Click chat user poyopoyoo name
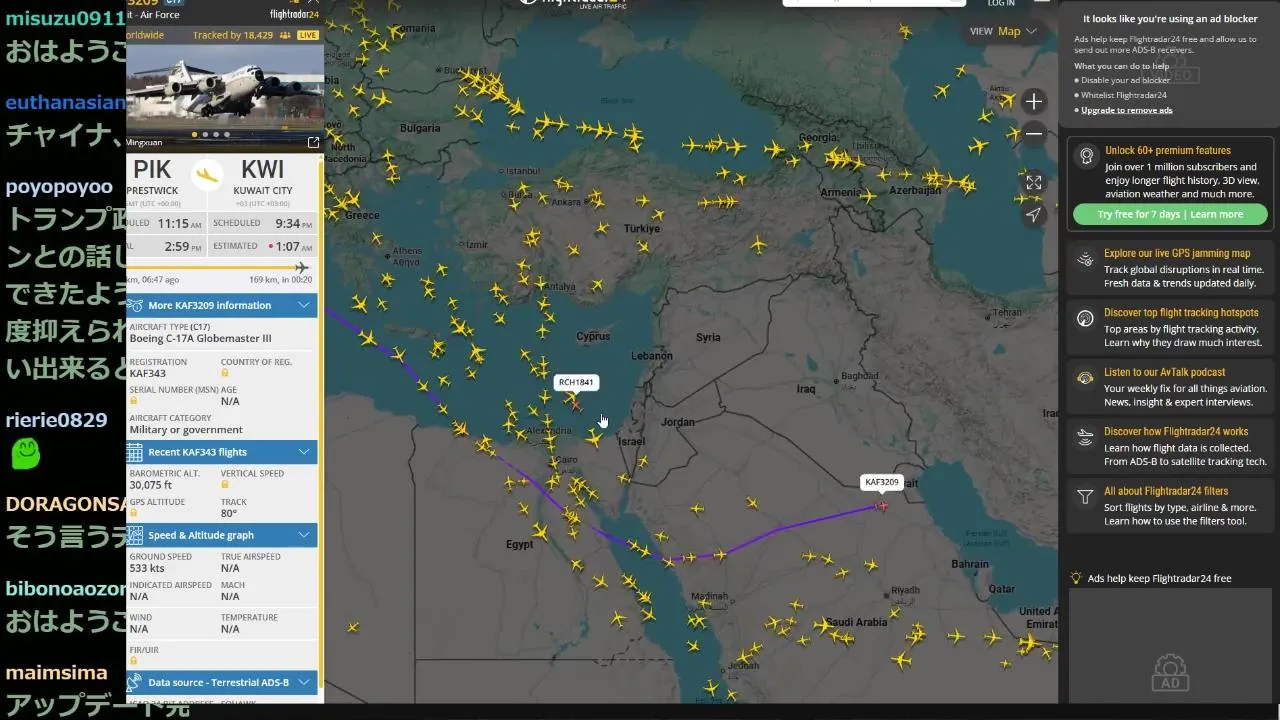 [x=59, y=187]
